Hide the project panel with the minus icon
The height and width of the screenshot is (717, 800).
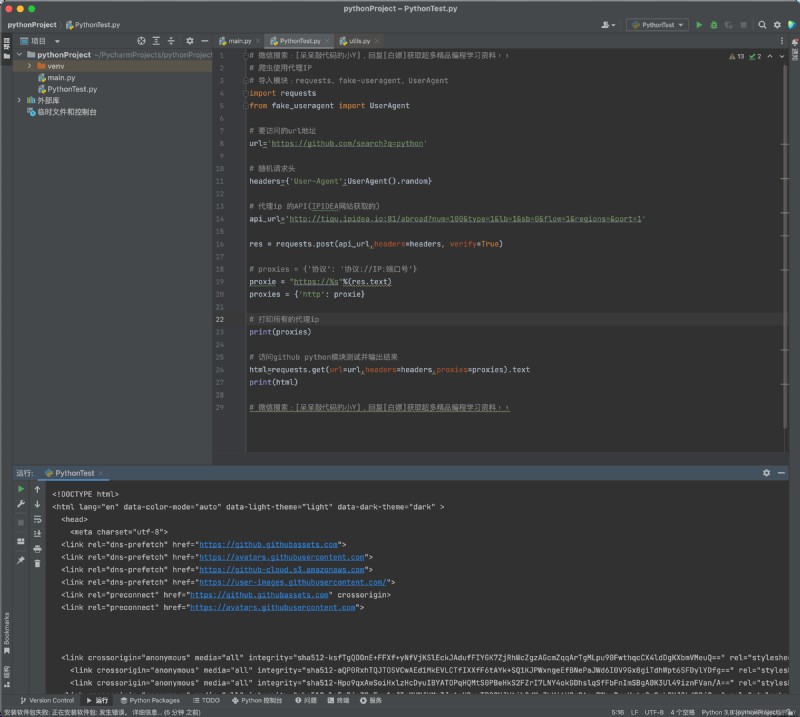click(205, 41)
